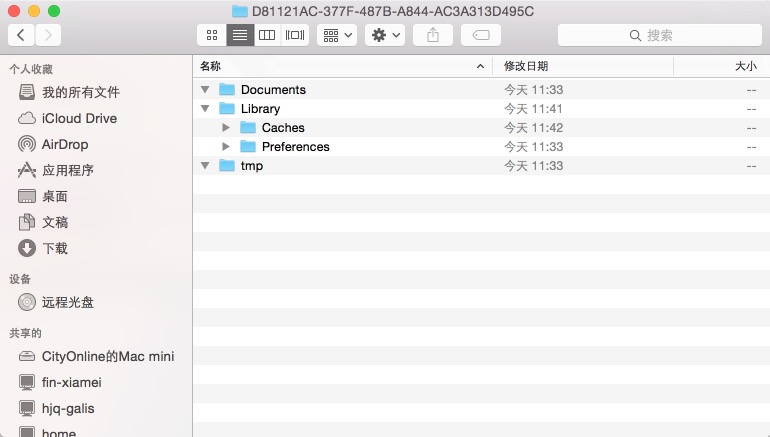This screenshot has height=437, width=770.
Task: Switch to Cover Flow view
Action: [295, 35]
